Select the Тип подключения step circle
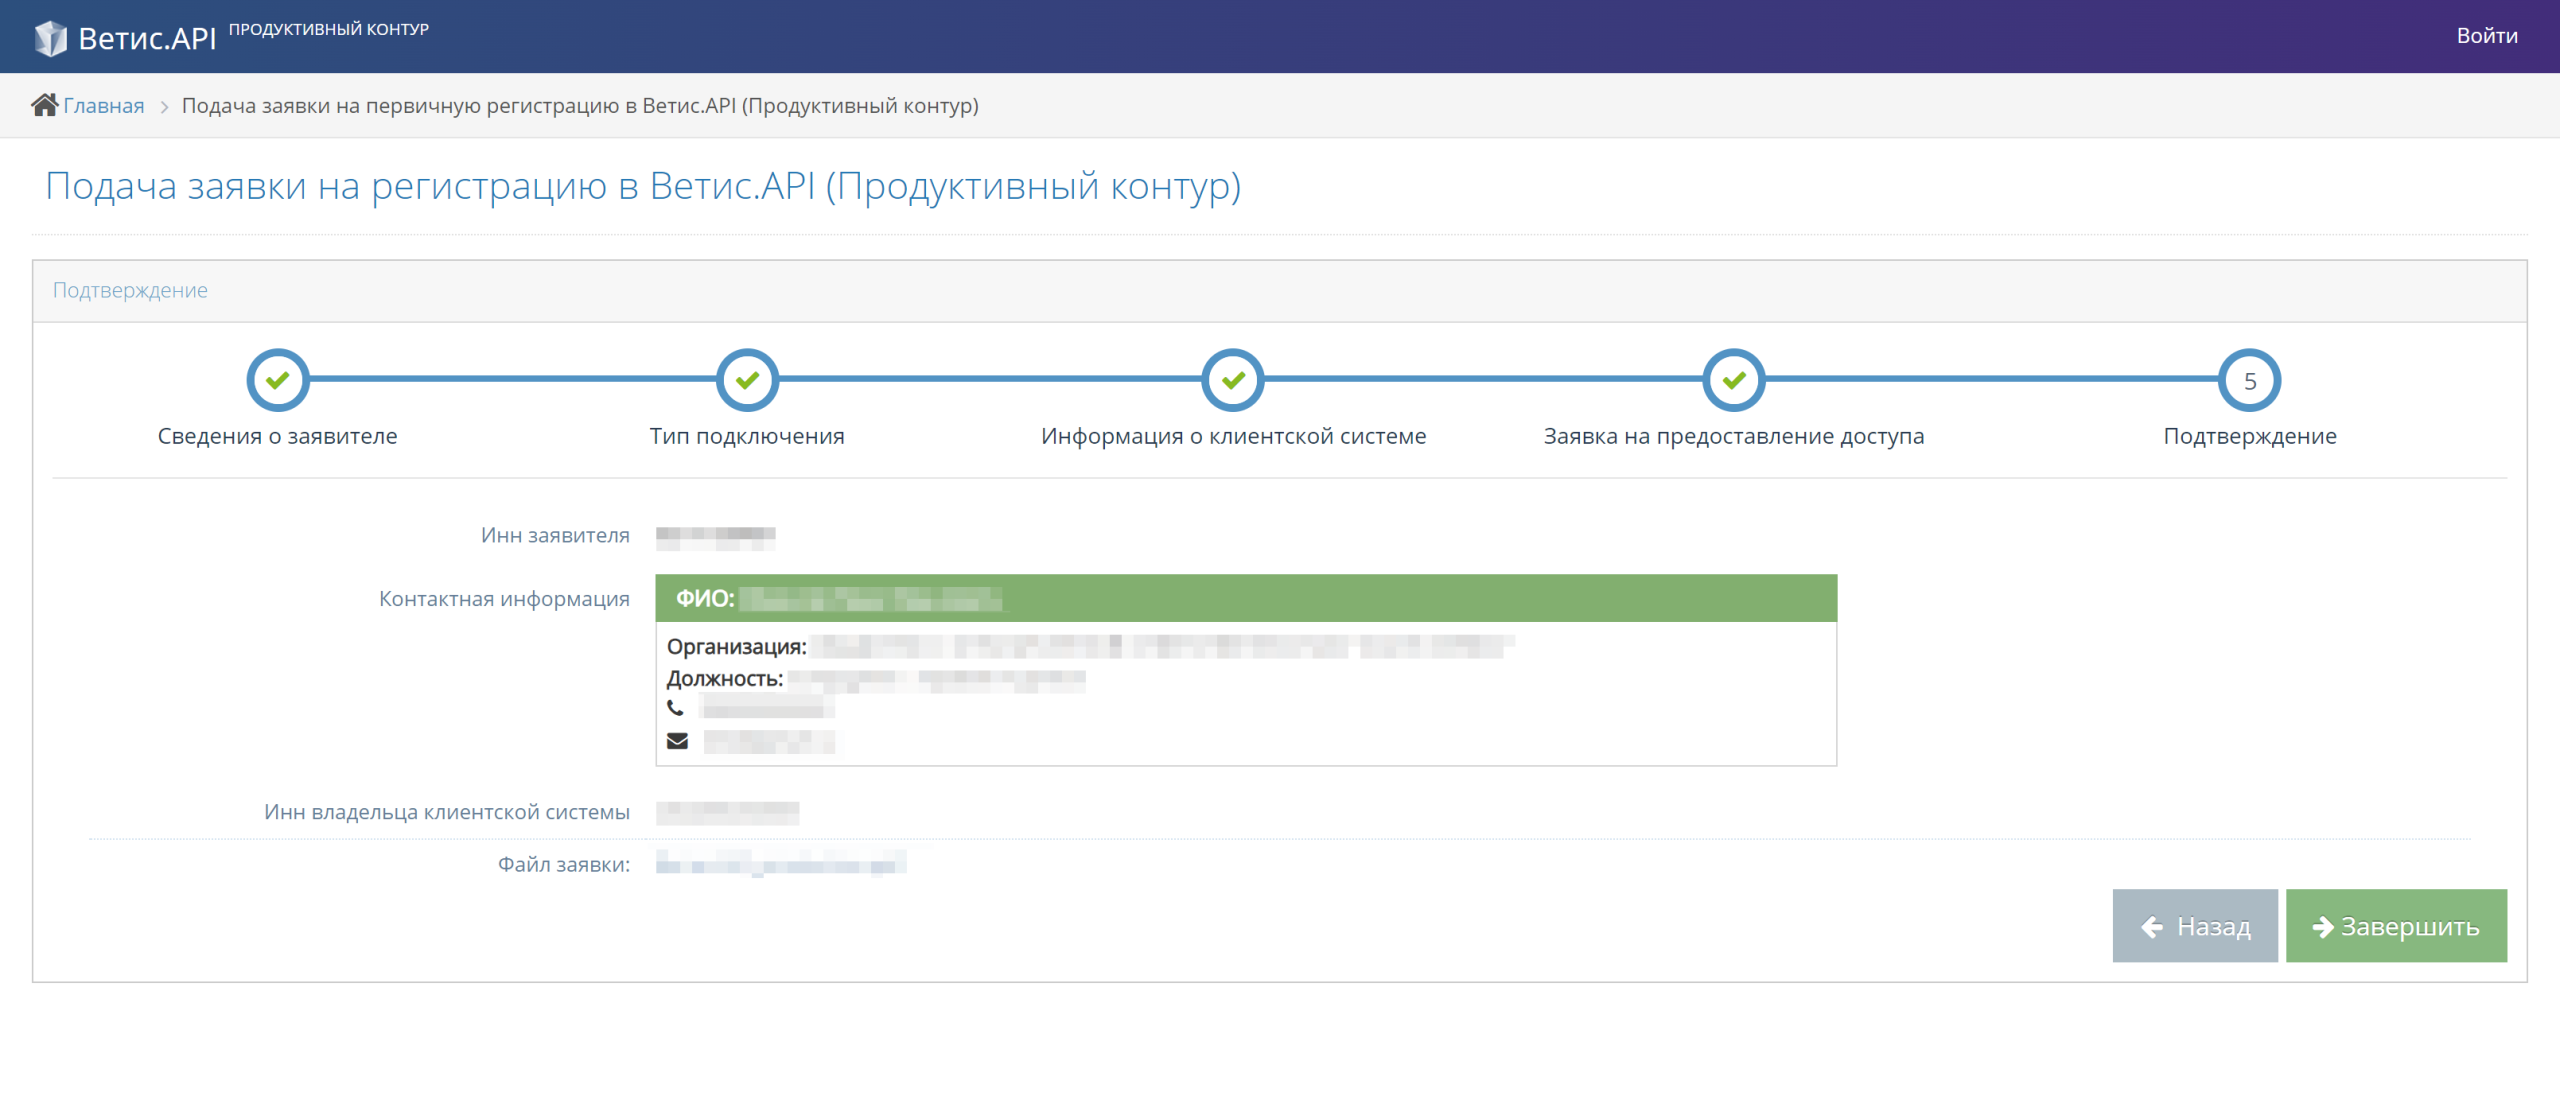This screenshot has width=2560, height=1096. (x=747, y=380)
